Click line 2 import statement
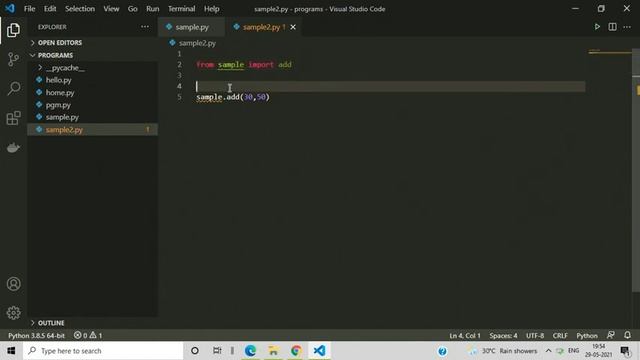The width and height of the screenshot is (640, 360). pyautogui.click(x=244, y=64)
